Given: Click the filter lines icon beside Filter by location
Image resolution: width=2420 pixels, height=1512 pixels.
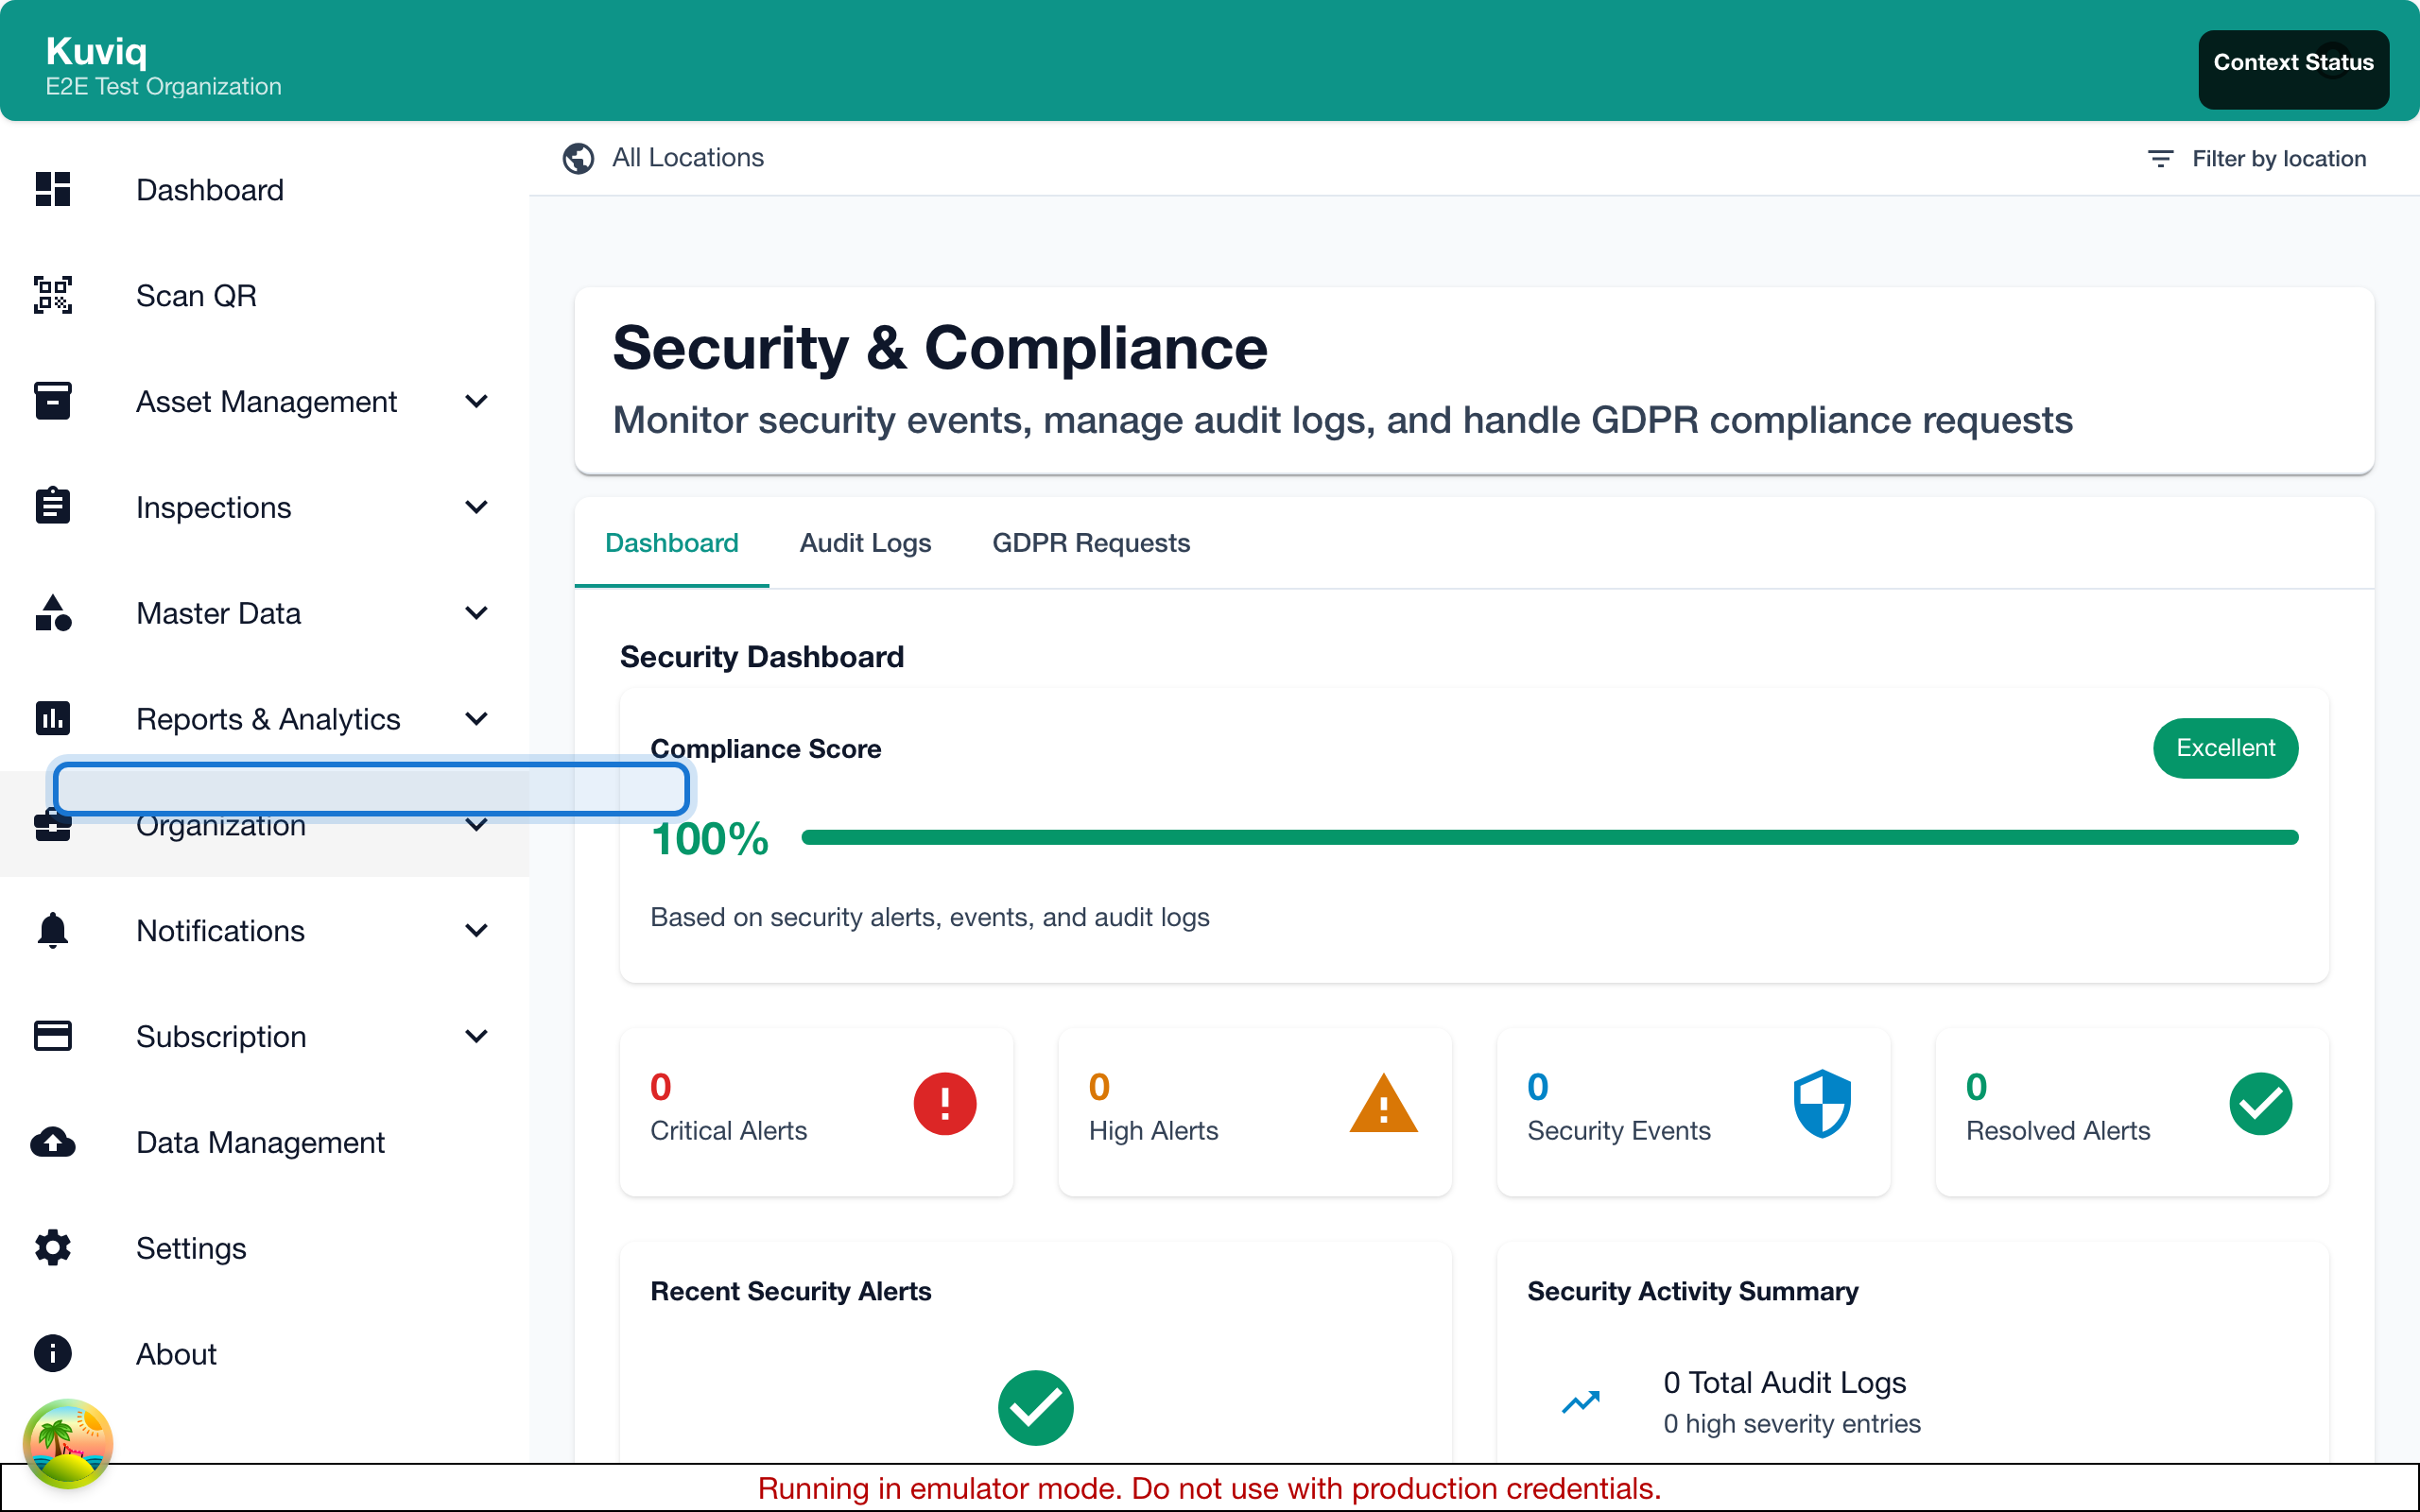Looking at the screenshot, I should click(2160, 159).
